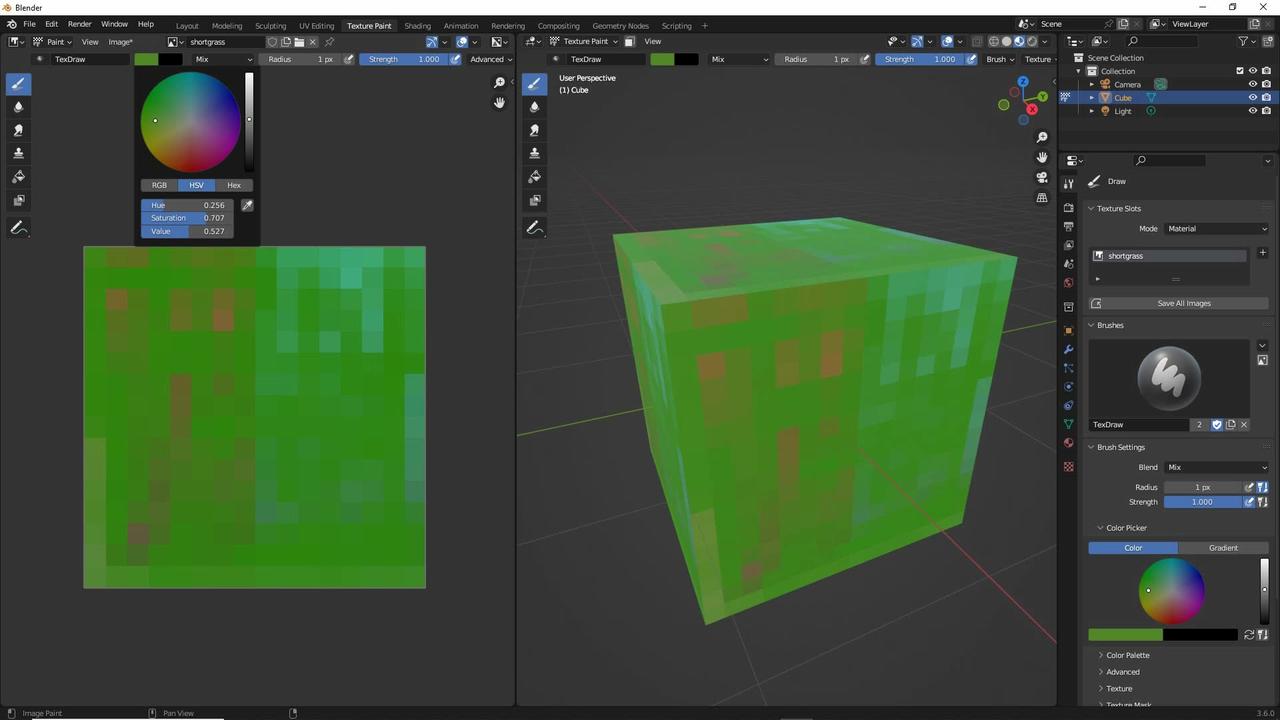Screen dimensions: 1280x720
Task: Expand the Color Palette section
Action: (1128, 655)
